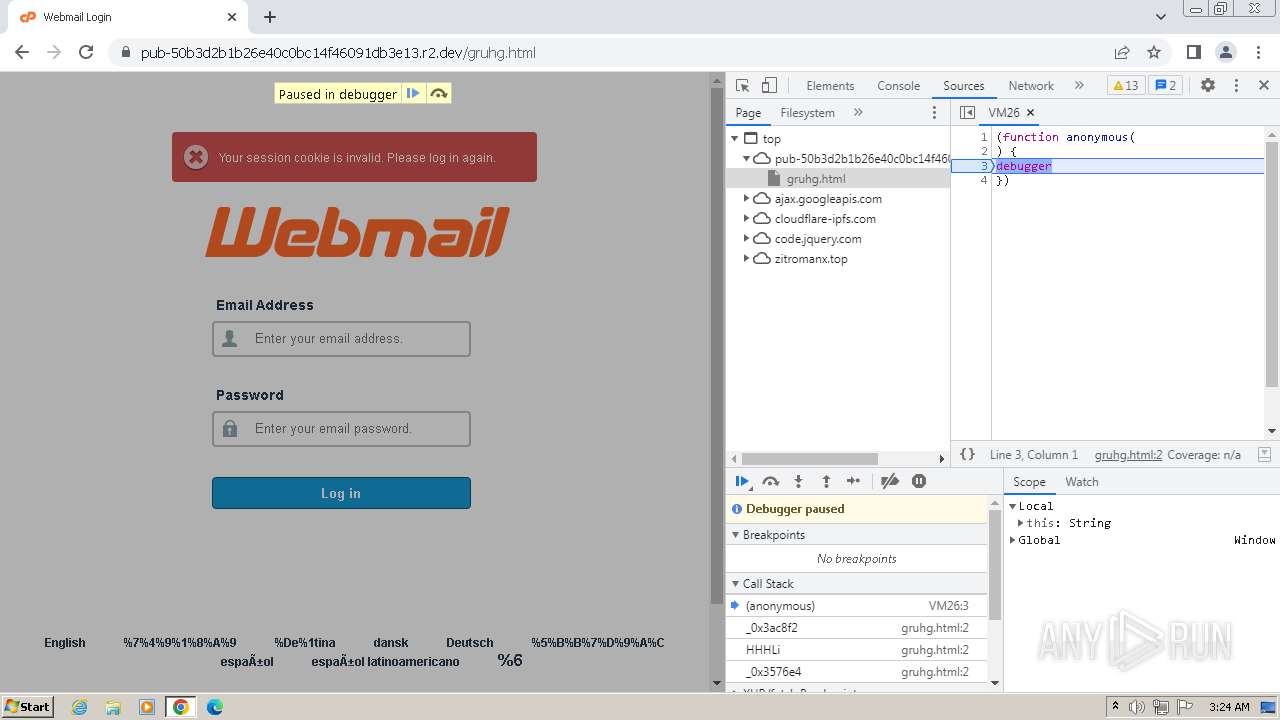
Task: Open gruhg.html in the file tree
Action: point(816,179)
